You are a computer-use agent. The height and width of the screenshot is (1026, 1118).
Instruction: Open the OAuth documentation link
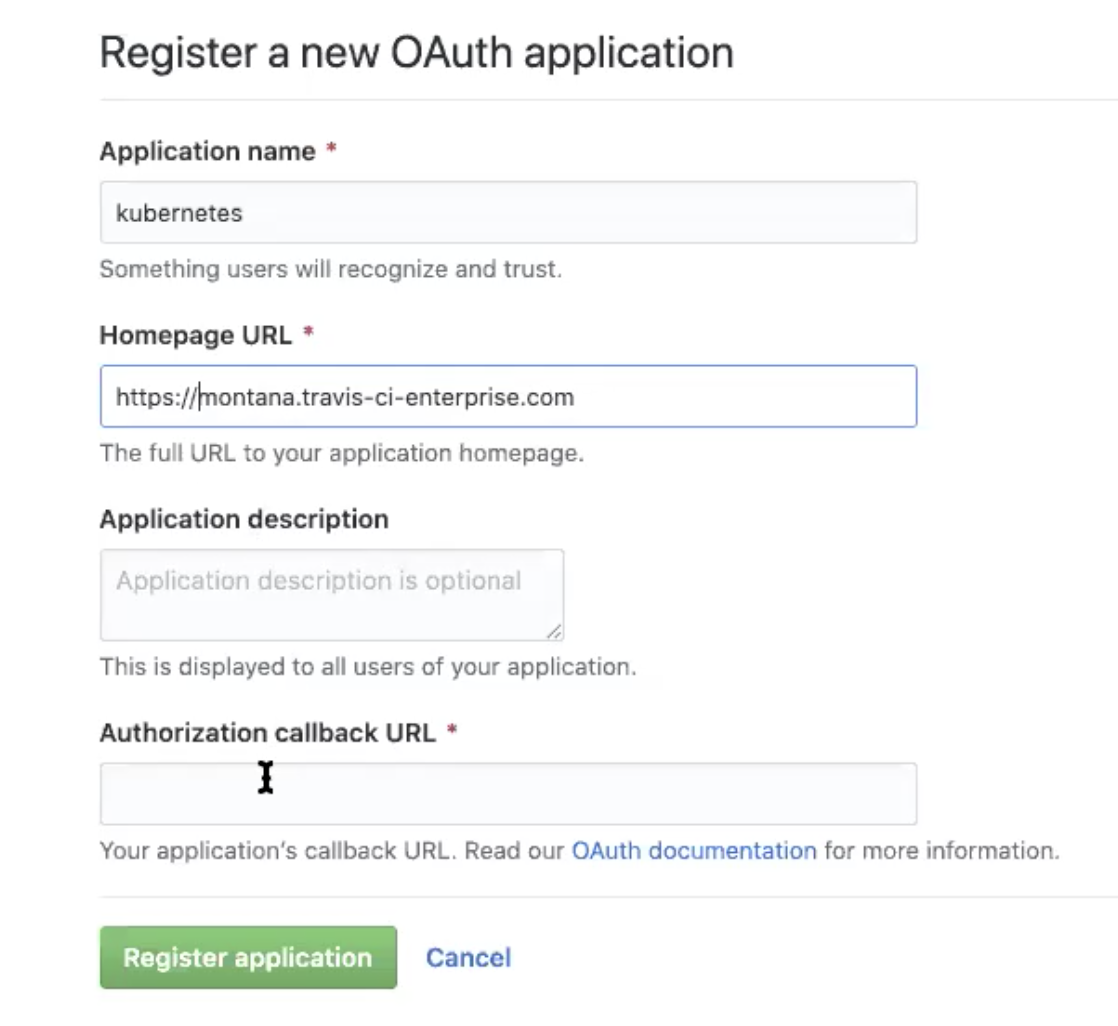694,851
